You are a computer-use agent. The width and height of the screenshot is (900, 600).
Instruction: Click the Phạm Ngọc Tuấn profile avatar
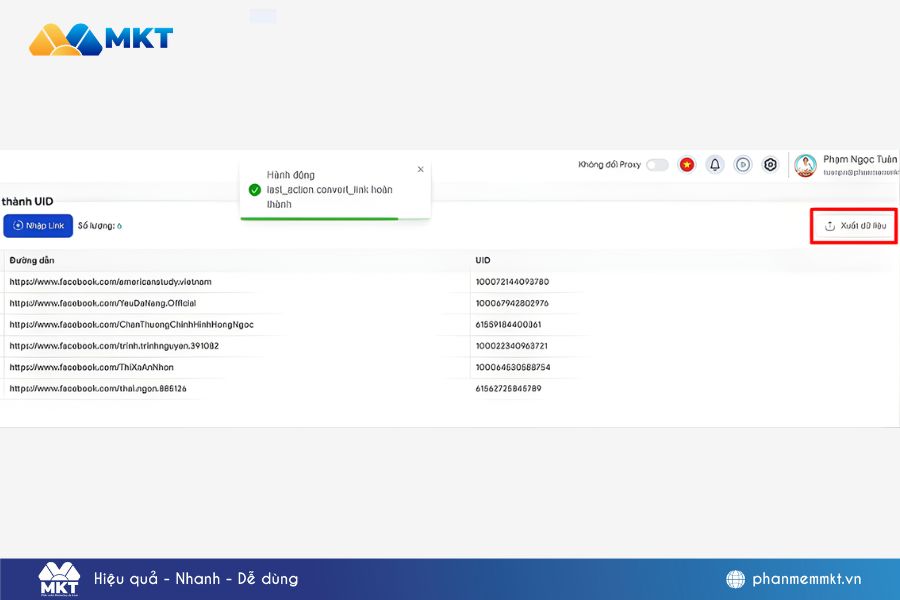click(805, 166)
